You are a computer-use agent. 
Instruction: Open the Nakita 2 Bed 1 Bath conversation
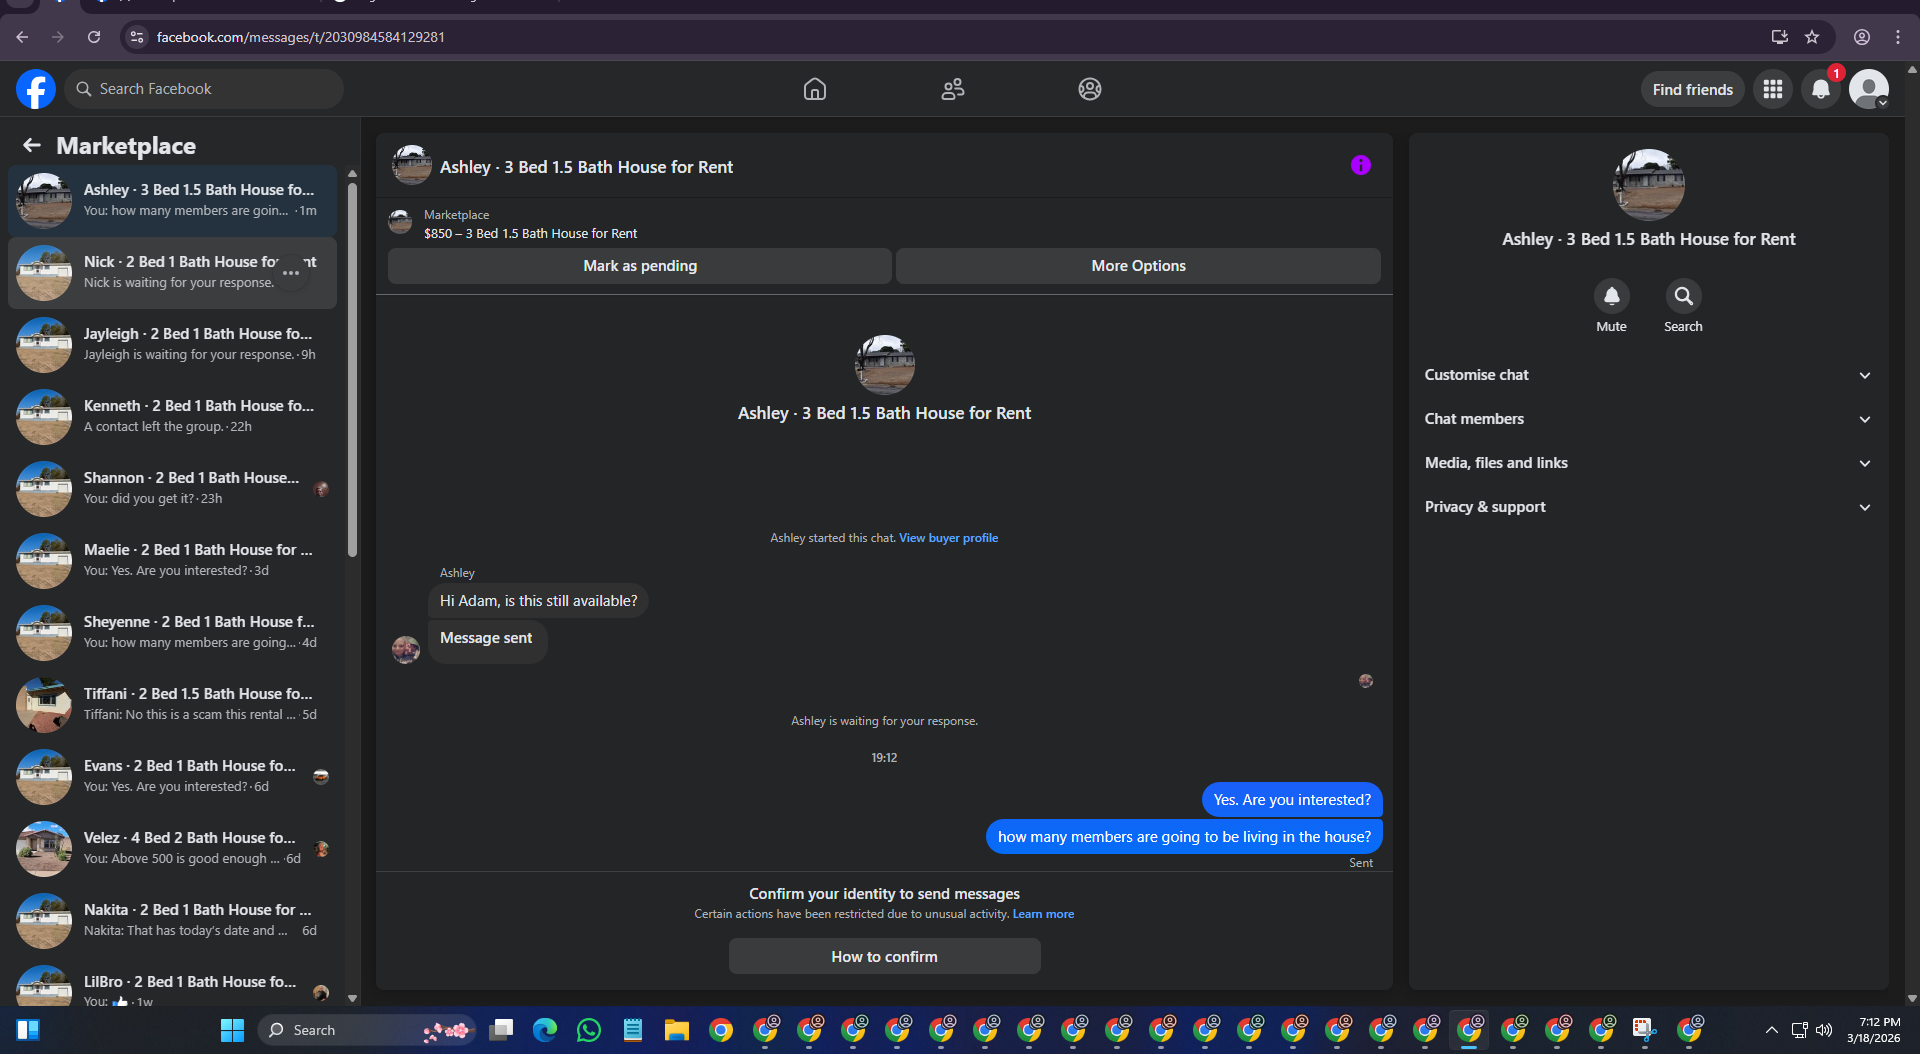tap(172, 920)
